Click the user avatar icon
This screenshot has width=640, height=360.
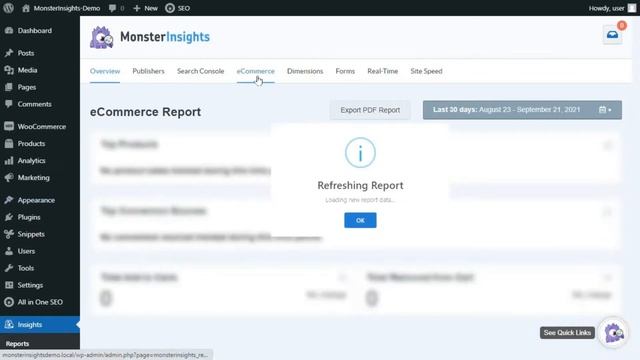(x=632, y=8)
